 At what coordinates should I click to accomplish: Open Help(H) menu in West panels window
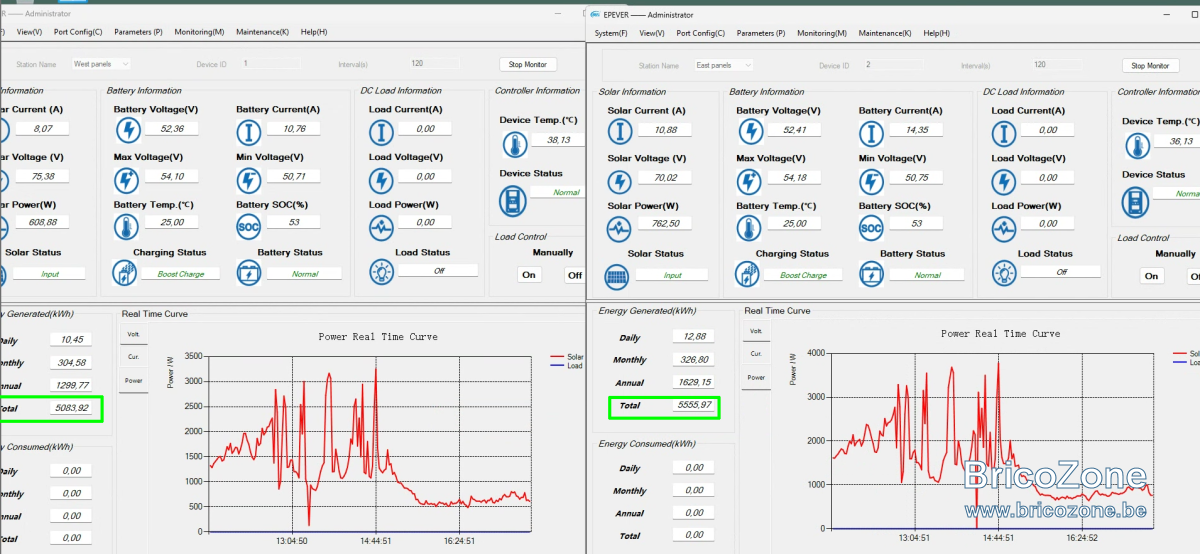(314, 32)
